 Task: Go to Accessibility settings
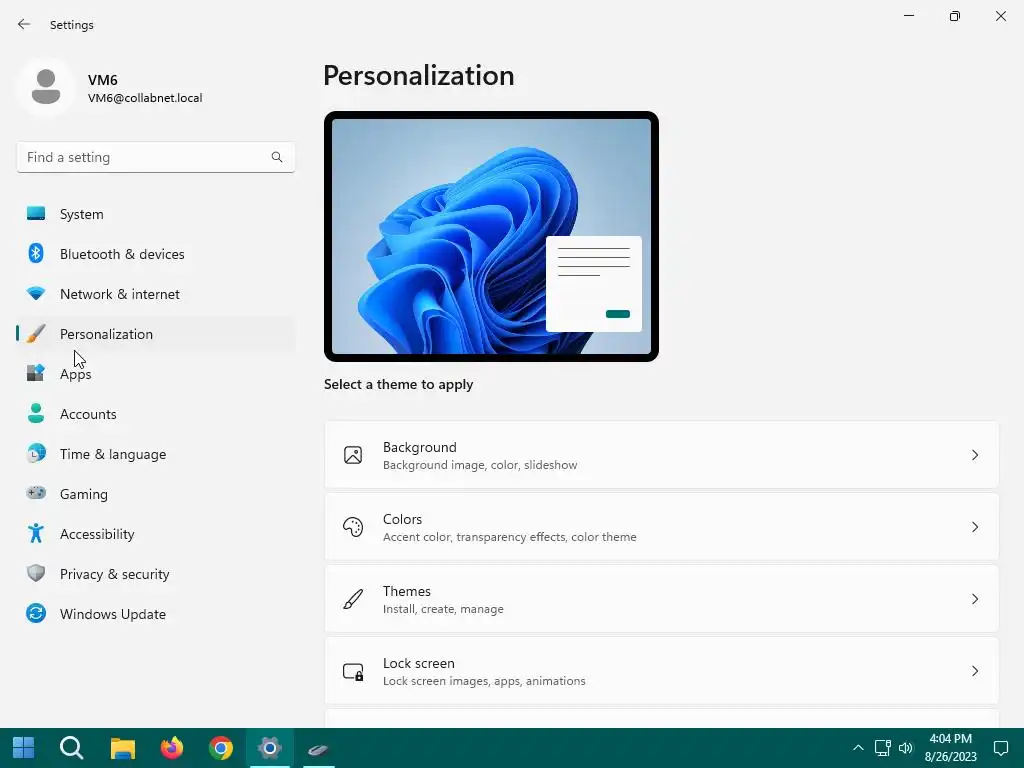(x=155, y=534)
